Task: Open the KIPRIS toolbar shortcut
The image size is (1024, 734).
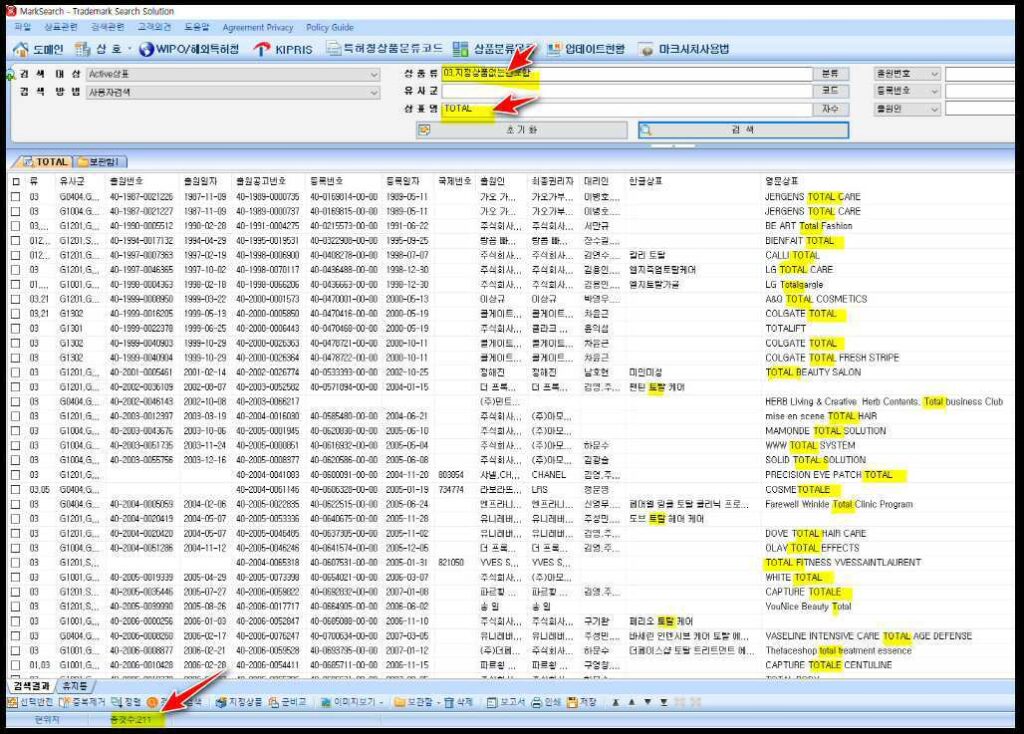Action: click(283, 49)
